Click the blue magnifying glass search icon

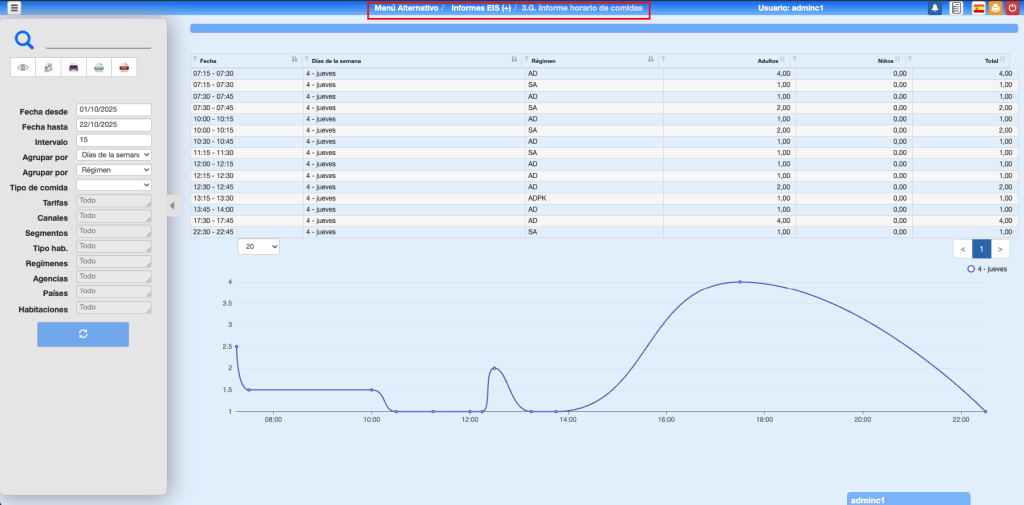point(24,40)
